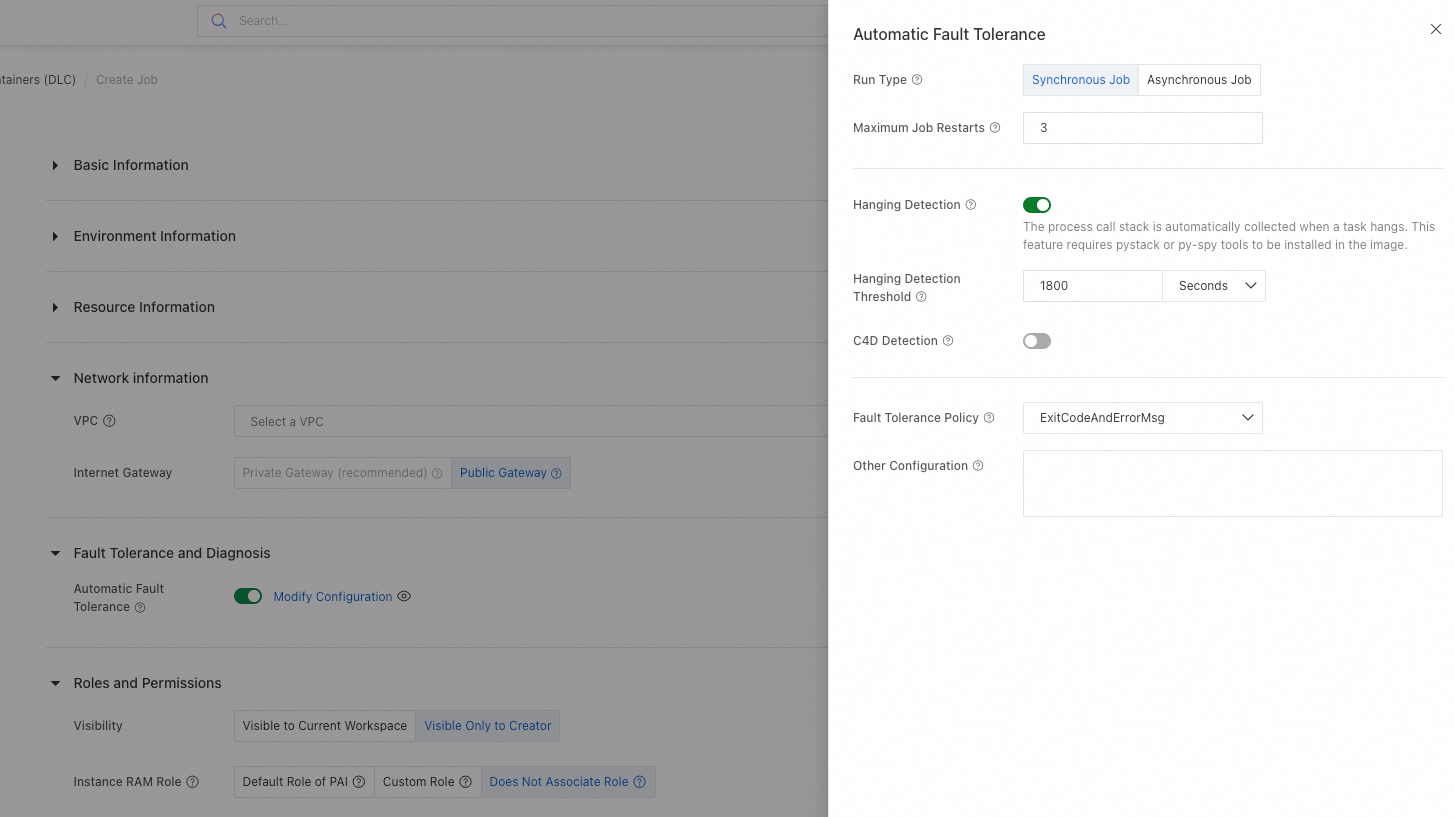Viewport: 1455px width, 817px height.
Task: Click the Automatic Fault Tolerance panel title
Action: tap(949, 34)
